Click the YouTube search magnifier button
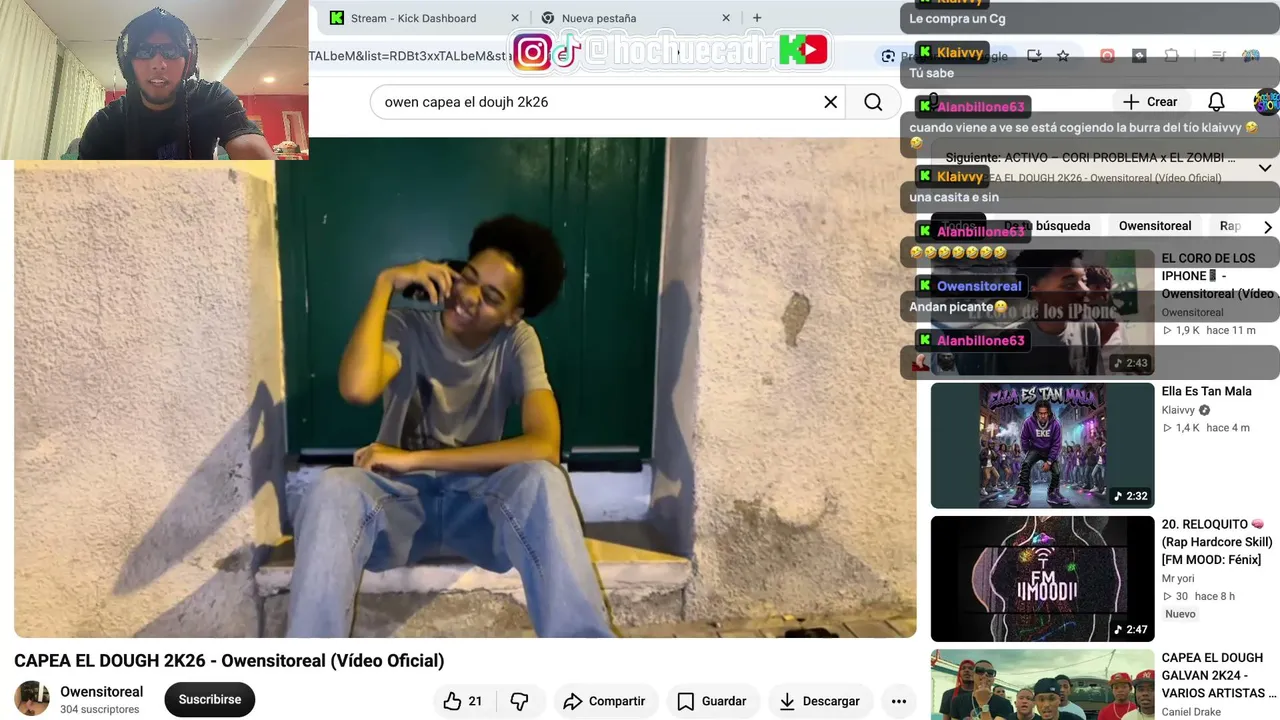1280x720 pixels. pos(873,102)
